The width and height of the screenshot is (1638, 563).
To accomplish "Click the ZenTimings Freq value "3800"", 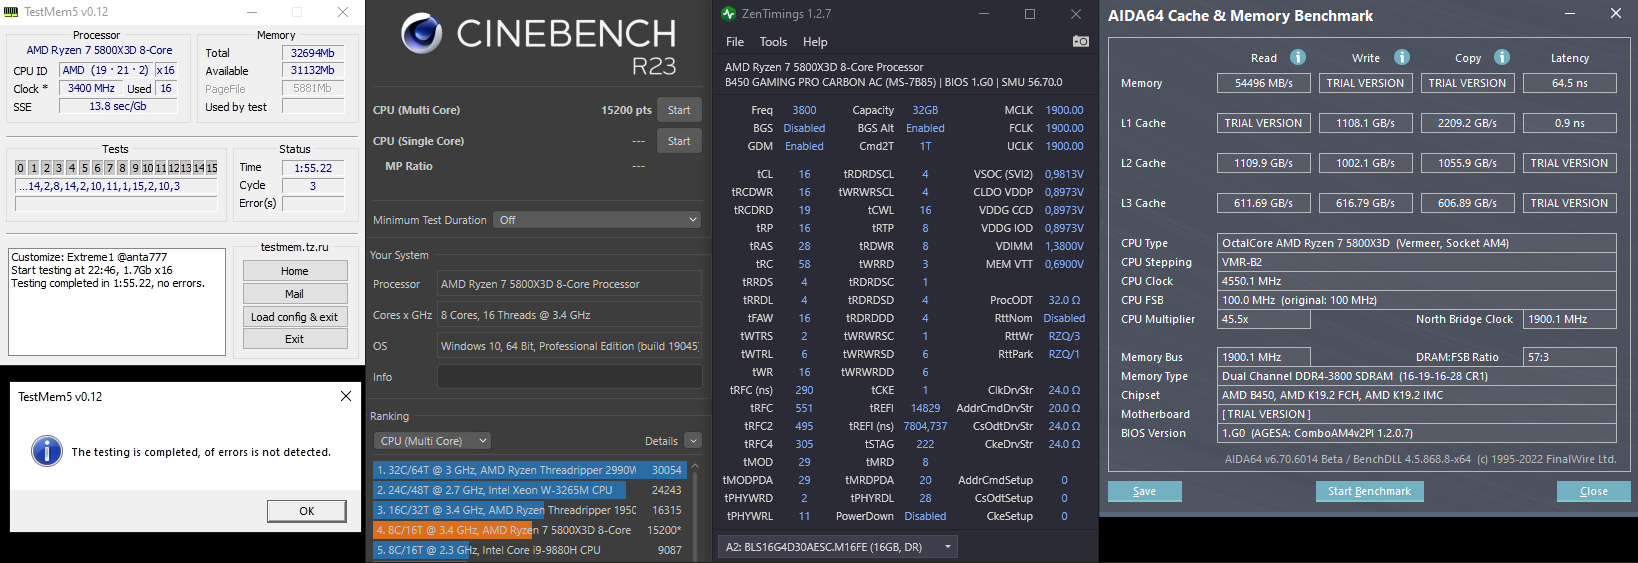I will pyautogui.click(x=804, y=110).
